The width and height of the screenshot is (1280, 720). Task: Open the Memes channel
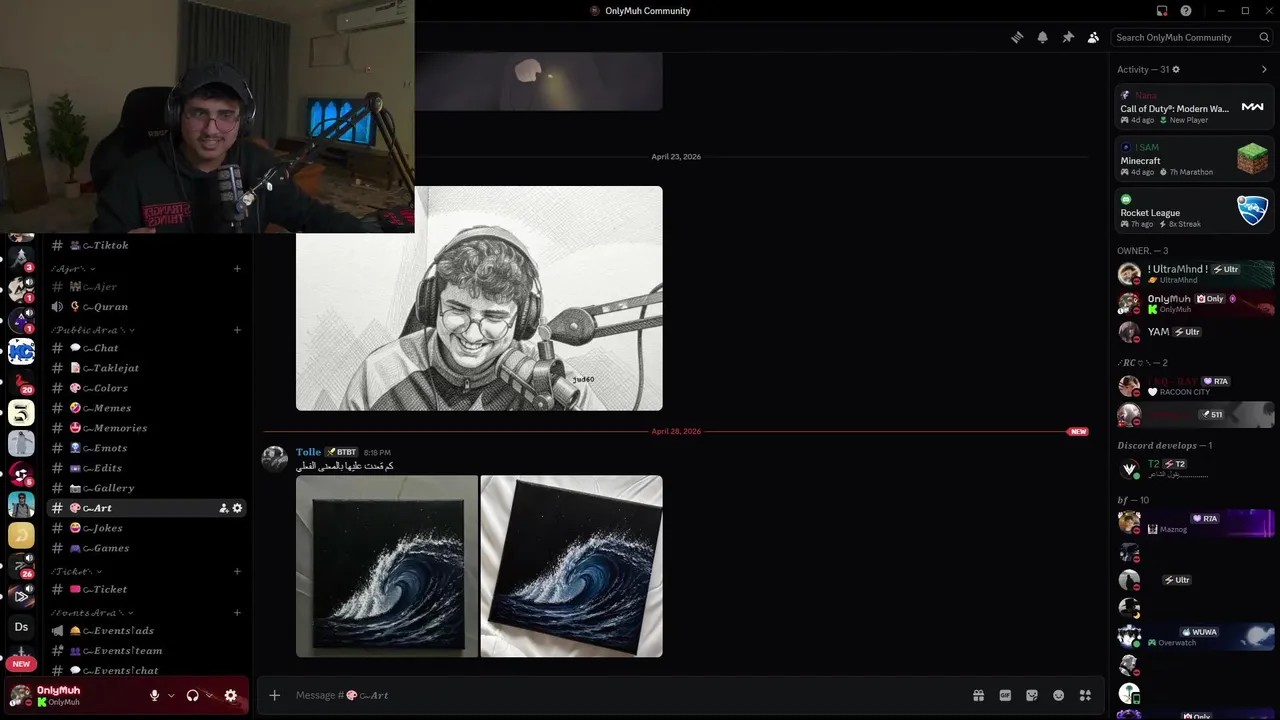click(x=147, y=408)
